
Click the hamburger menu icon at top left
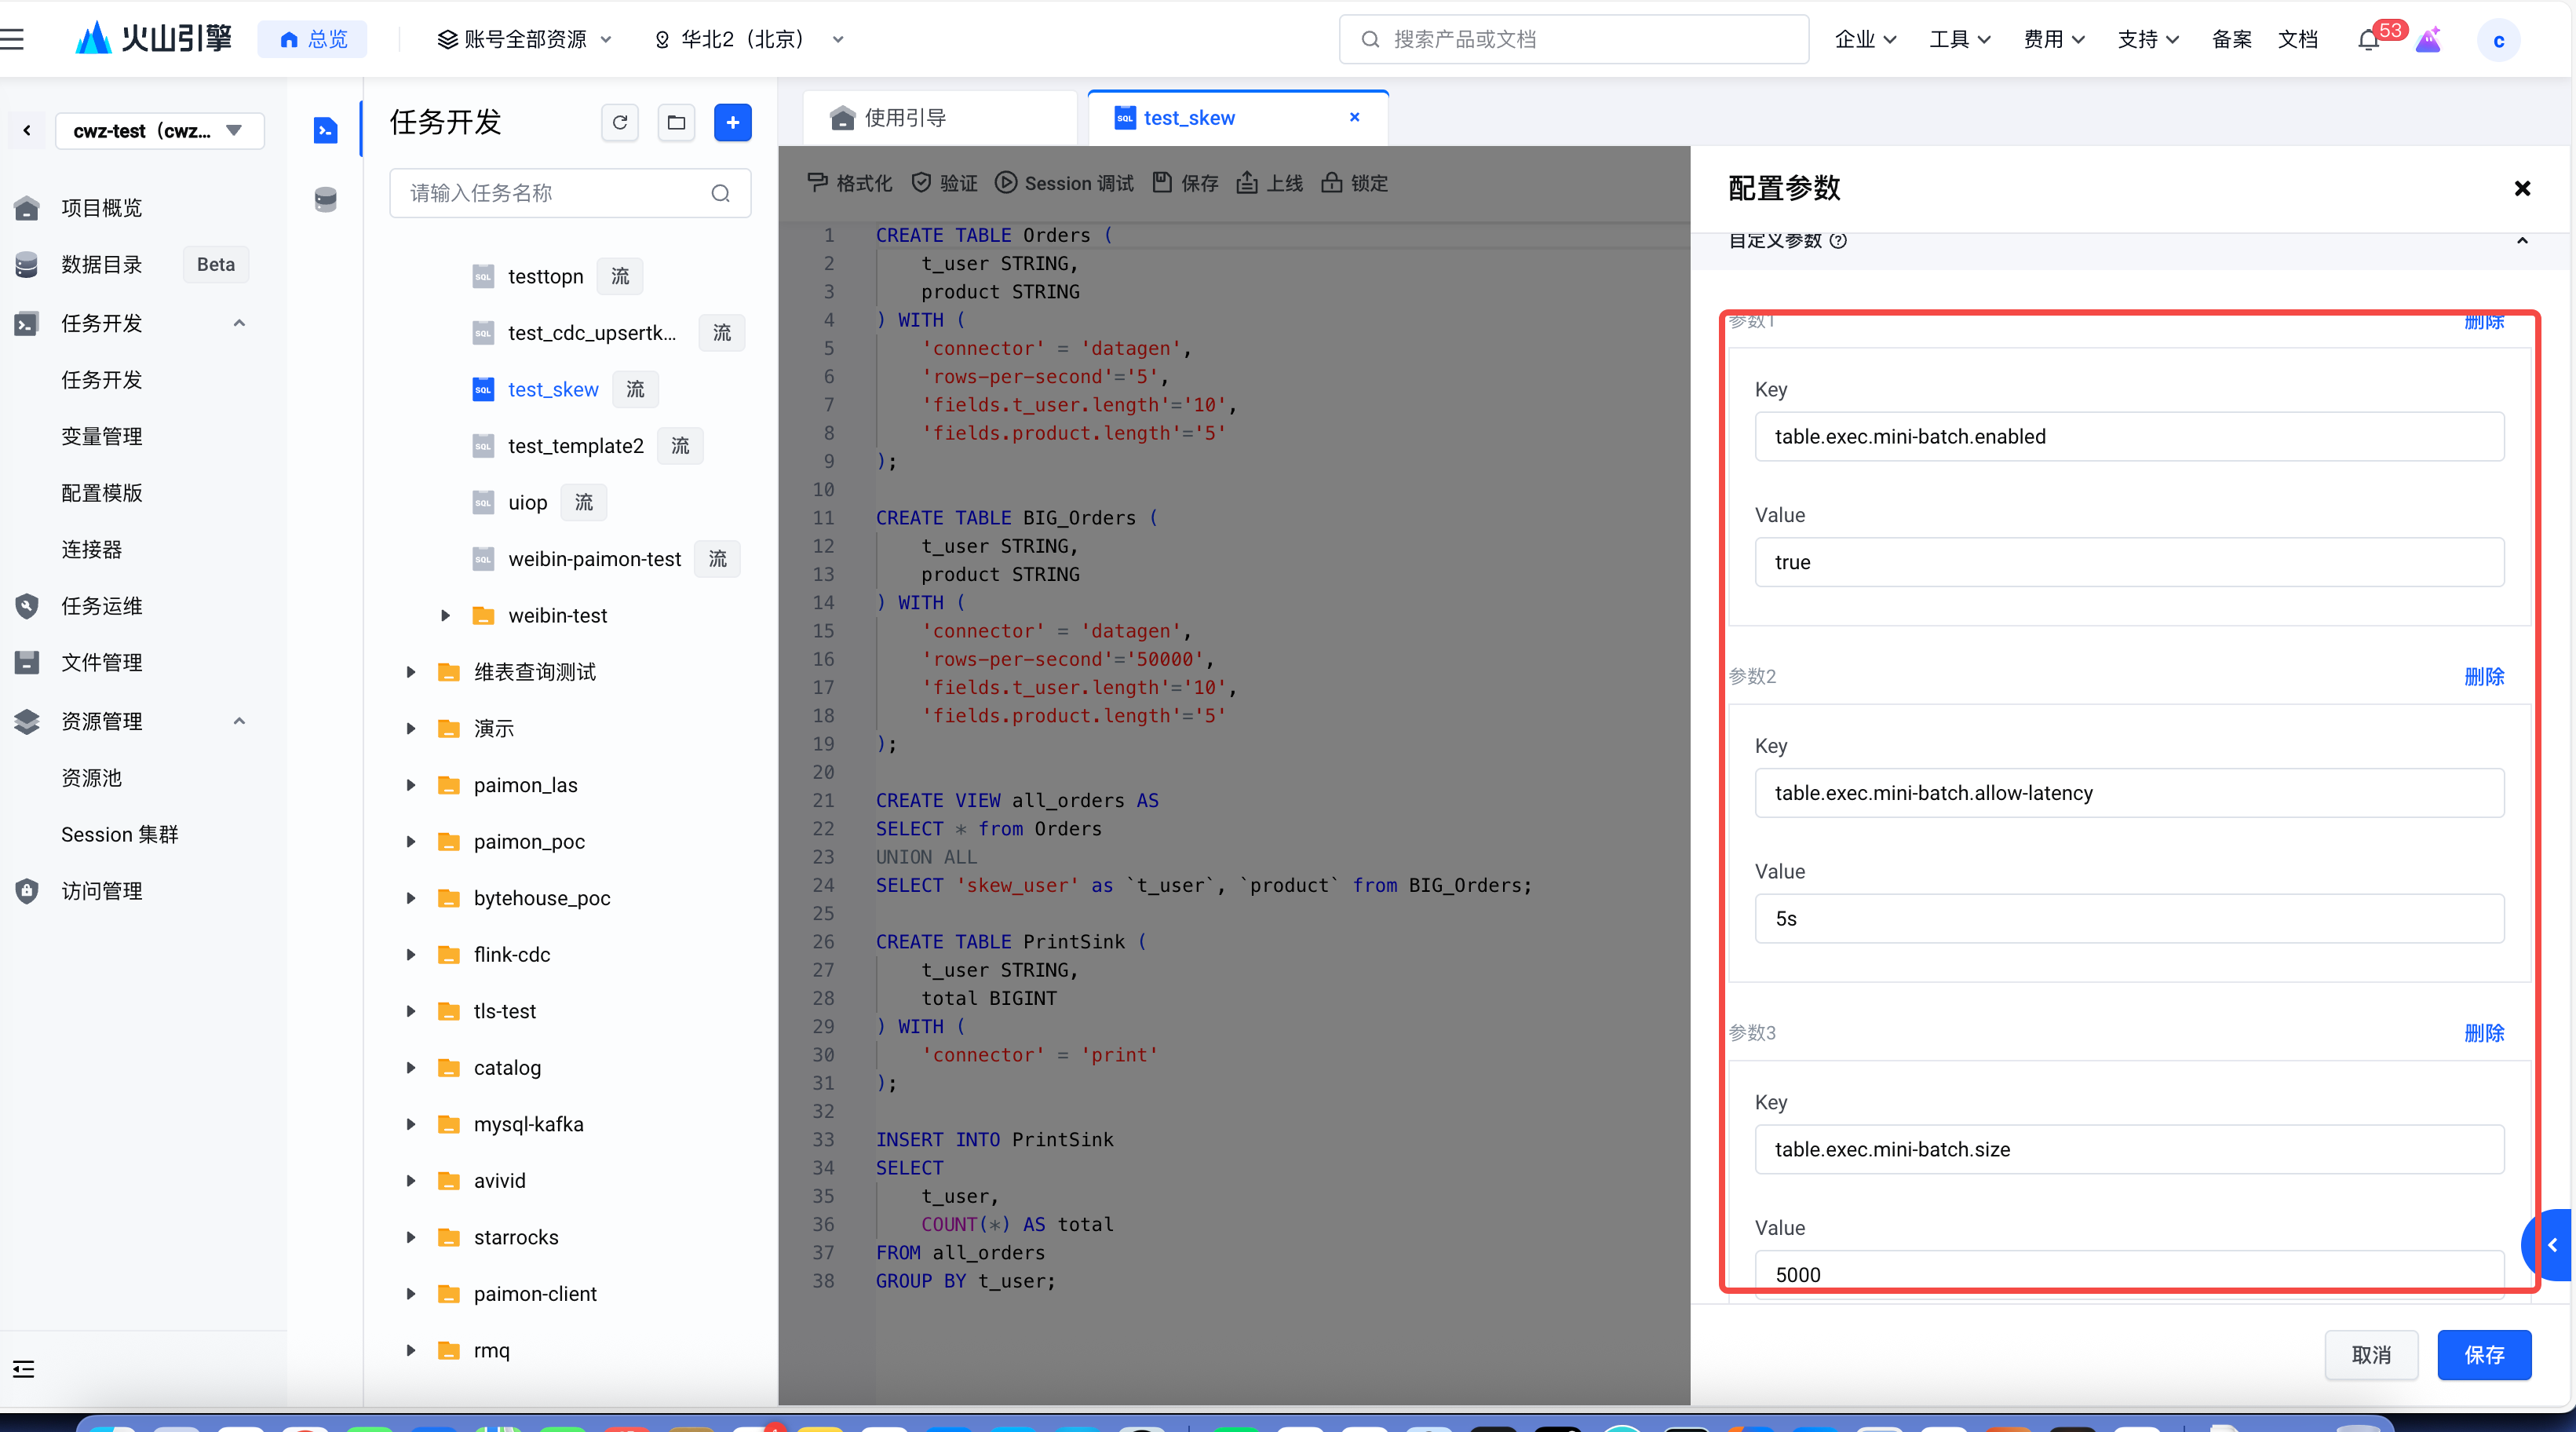pyautogui.click(x=13, y=39)
